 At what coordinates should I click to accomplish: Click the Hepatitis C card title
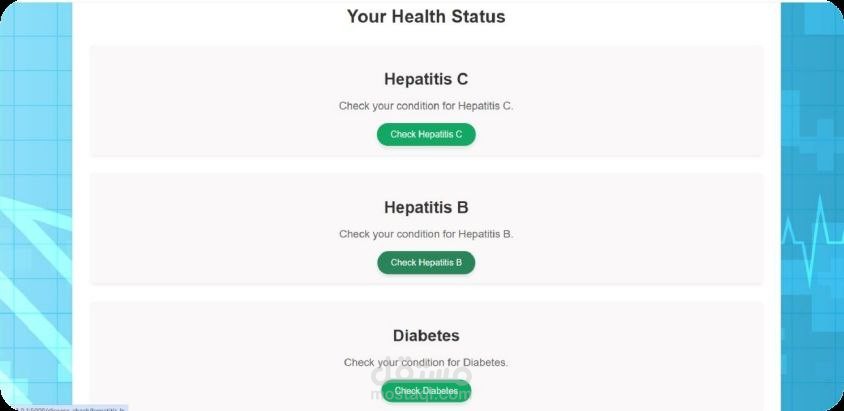point(426,79)
